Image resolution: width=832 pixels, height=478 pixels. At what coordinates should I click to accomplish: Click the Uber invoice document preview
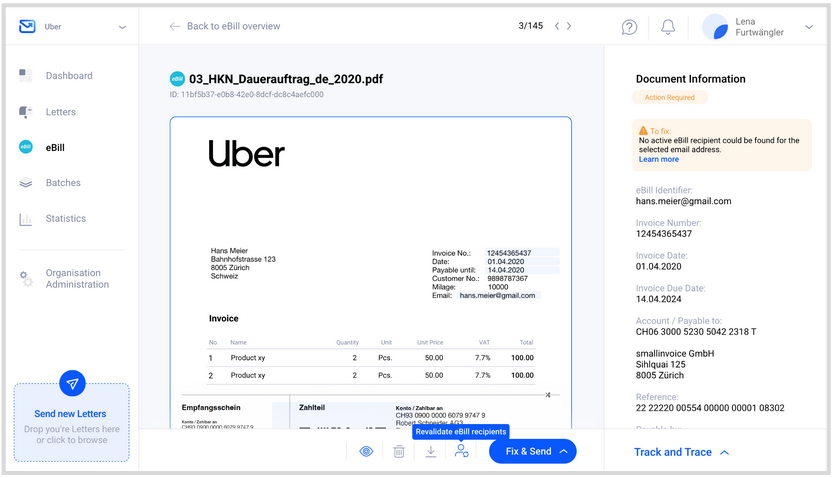tap(371, 273)
